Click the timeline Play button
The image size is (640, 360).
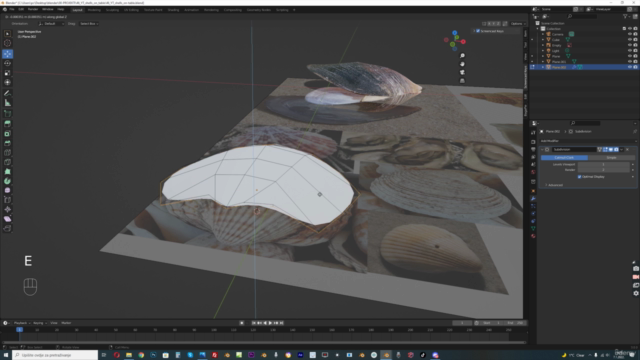click(x=270, y=323)
